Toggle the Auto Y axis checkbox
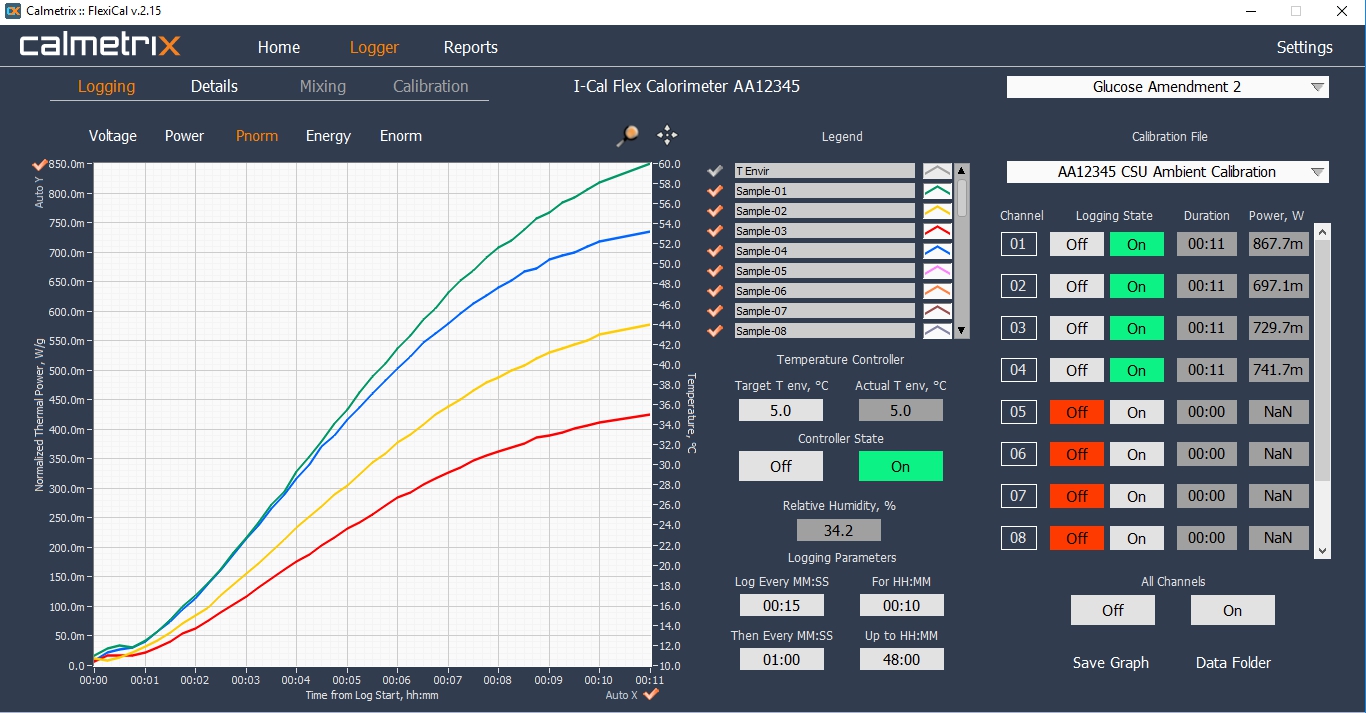Screen dimensions: 1366x713 [x=40, y=164]
